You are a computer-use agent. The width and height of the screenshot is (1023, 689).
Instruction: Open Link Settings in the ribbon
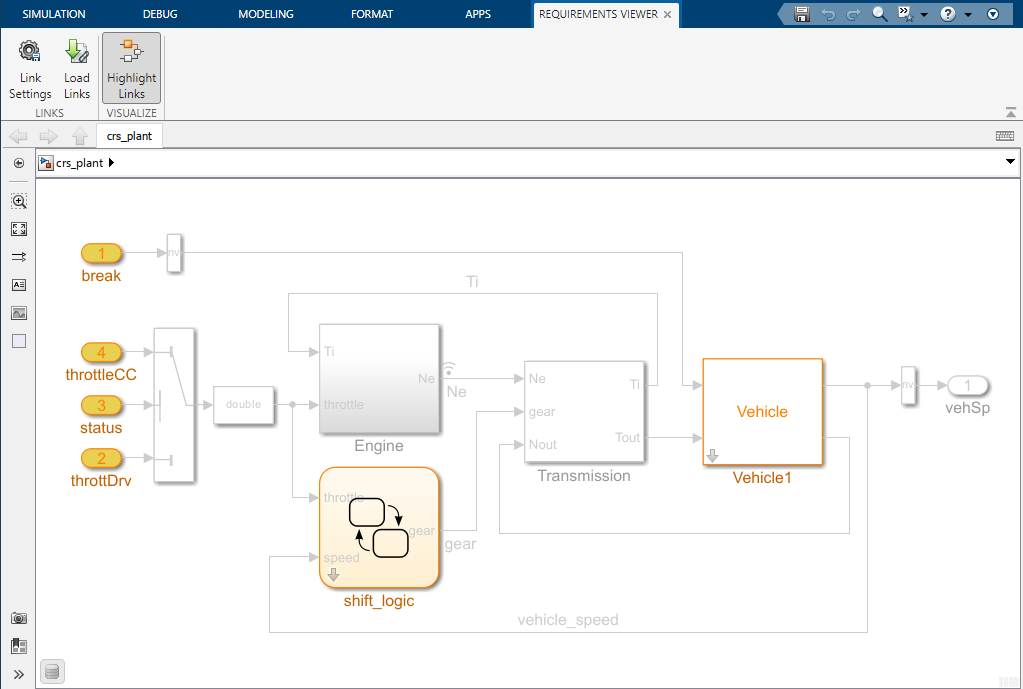point(30,69)
